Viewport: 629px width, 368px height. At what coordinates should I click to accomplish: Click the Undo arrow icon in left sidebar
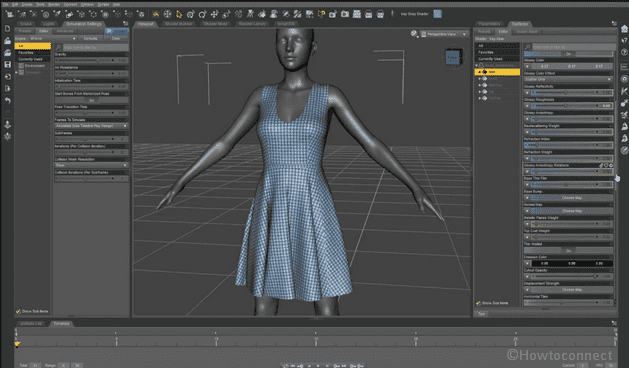pos(7,100)
